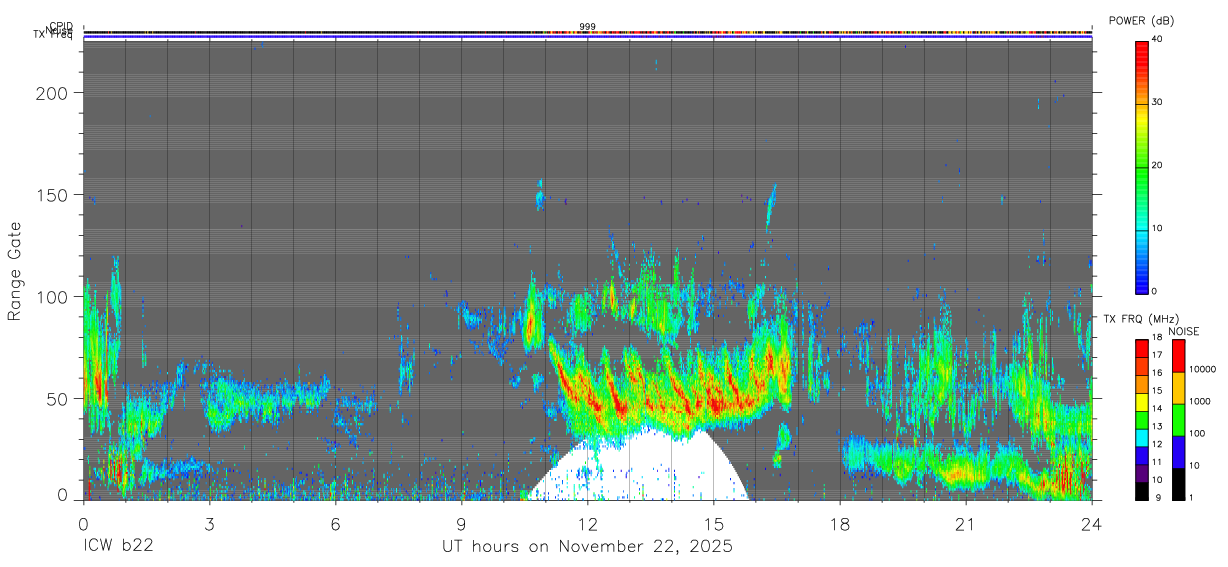Click the 6 tick on UT hours axis
This screenshot has width=1228, height=567.
click(335, 523)
